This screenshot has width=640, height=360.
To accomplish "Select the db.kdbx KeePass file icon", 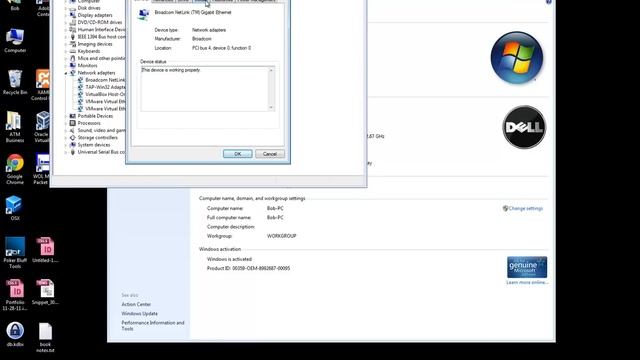I will tap(15, 334).
